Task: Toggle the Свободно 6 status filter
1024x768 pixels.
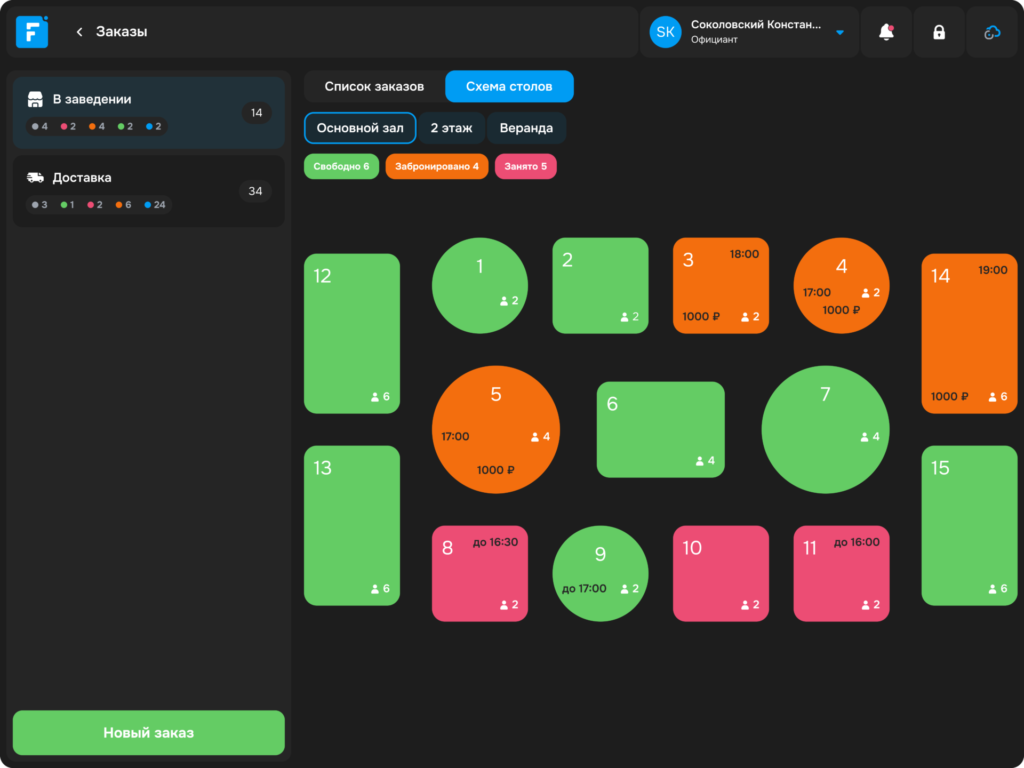Action: pyautogui.click(x=341, y=167)
